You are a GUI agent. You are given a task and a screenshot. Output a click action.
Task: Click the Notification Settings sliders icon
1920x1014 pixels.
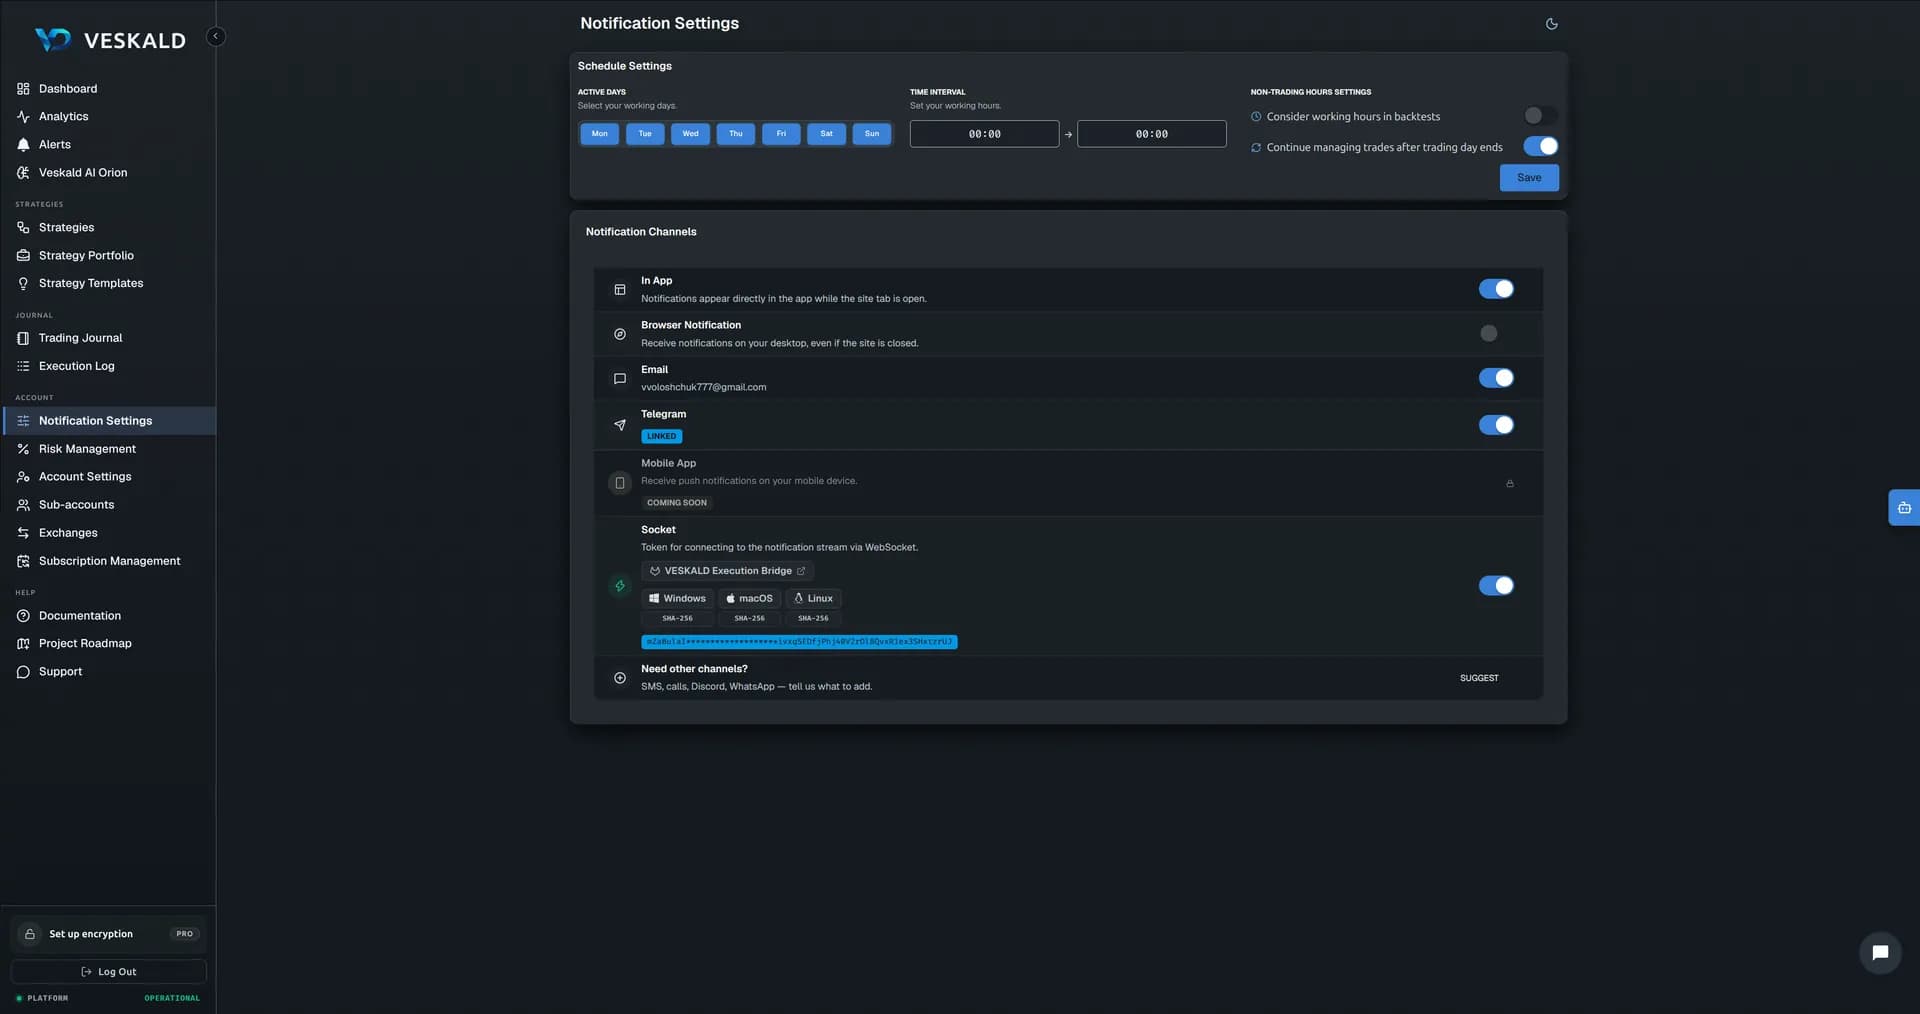23,421
